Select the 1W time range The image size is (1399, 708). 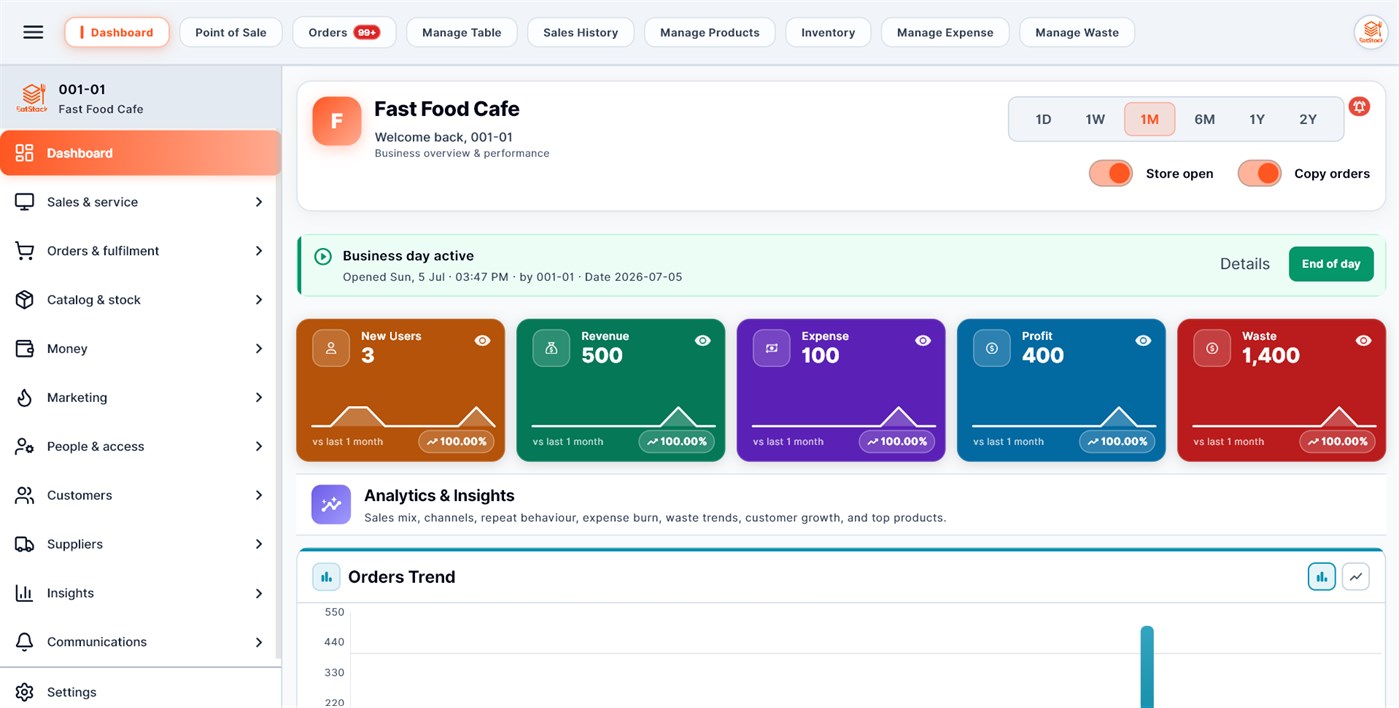point(1095,119)
